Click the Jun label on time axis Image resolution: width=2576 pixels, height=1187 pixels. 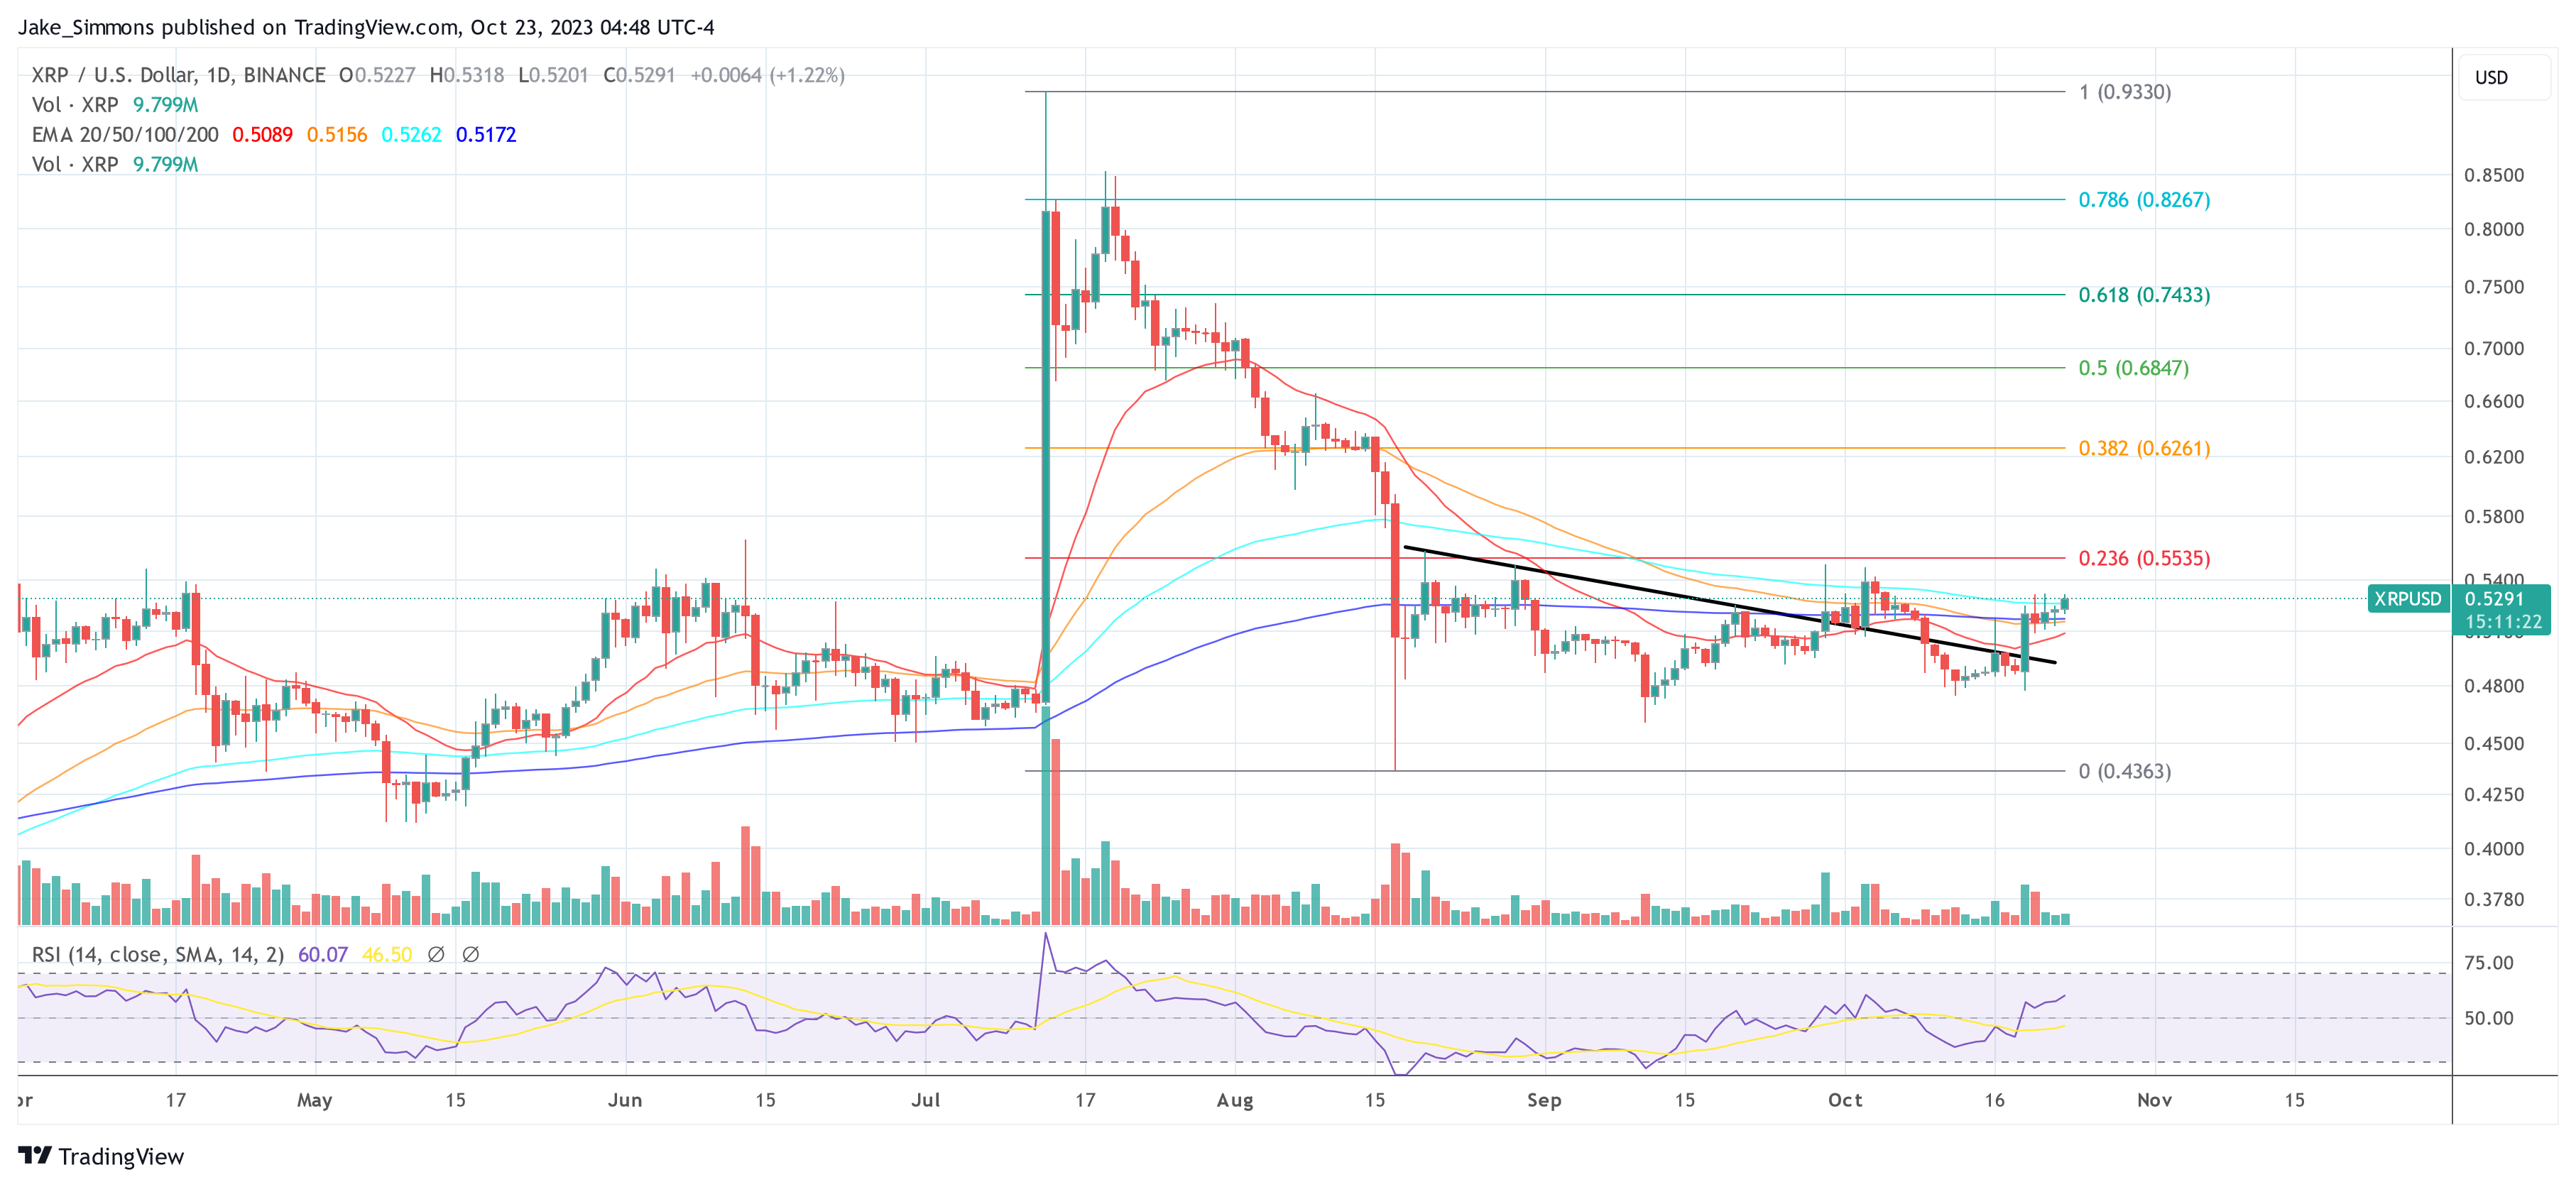tap(625, 1100)
